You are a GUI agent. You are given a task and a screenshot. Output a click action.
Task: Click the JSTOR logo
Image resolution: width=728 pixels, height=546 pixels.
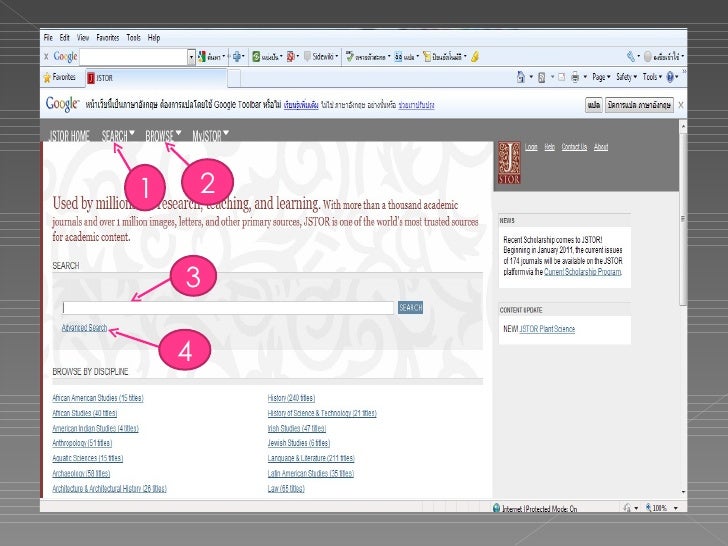509,163
